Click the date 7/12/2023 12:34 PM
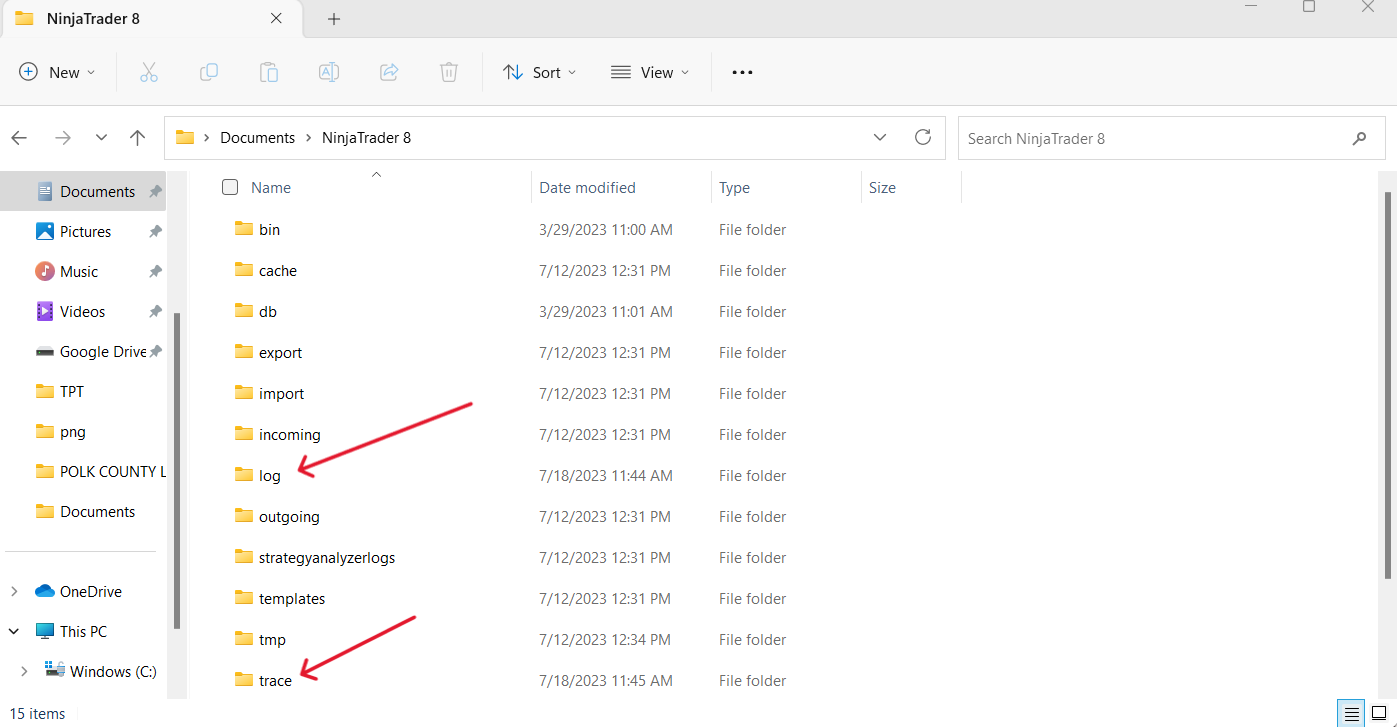The height and width of the screenshot is (727, 1397). (605, 639)
